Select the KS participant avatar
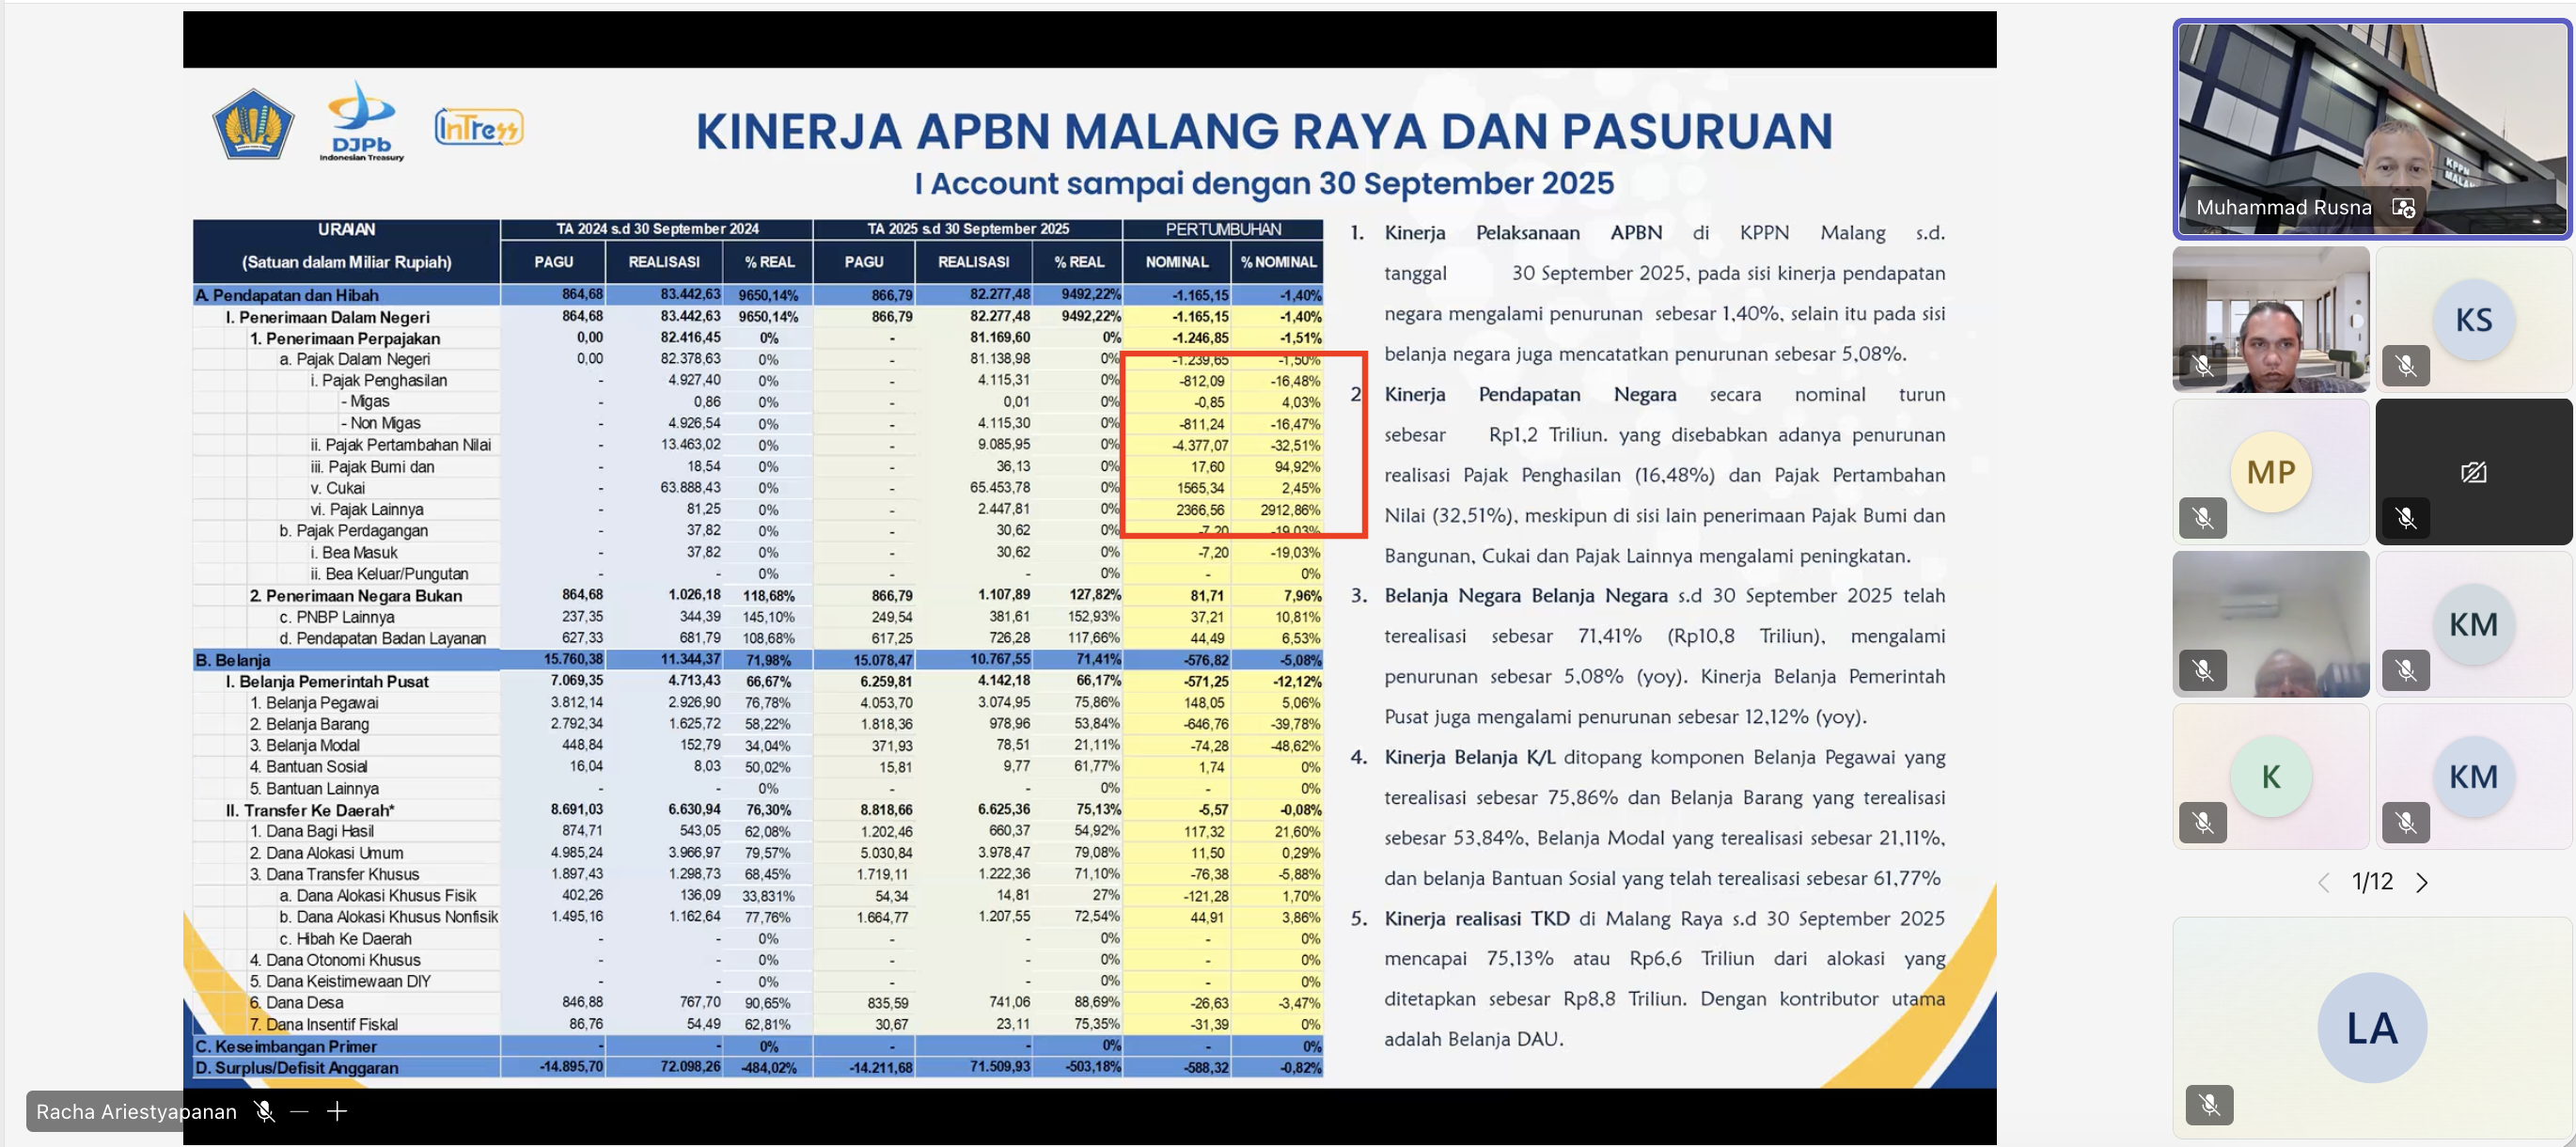2576x1147 pixels. 2473,320
